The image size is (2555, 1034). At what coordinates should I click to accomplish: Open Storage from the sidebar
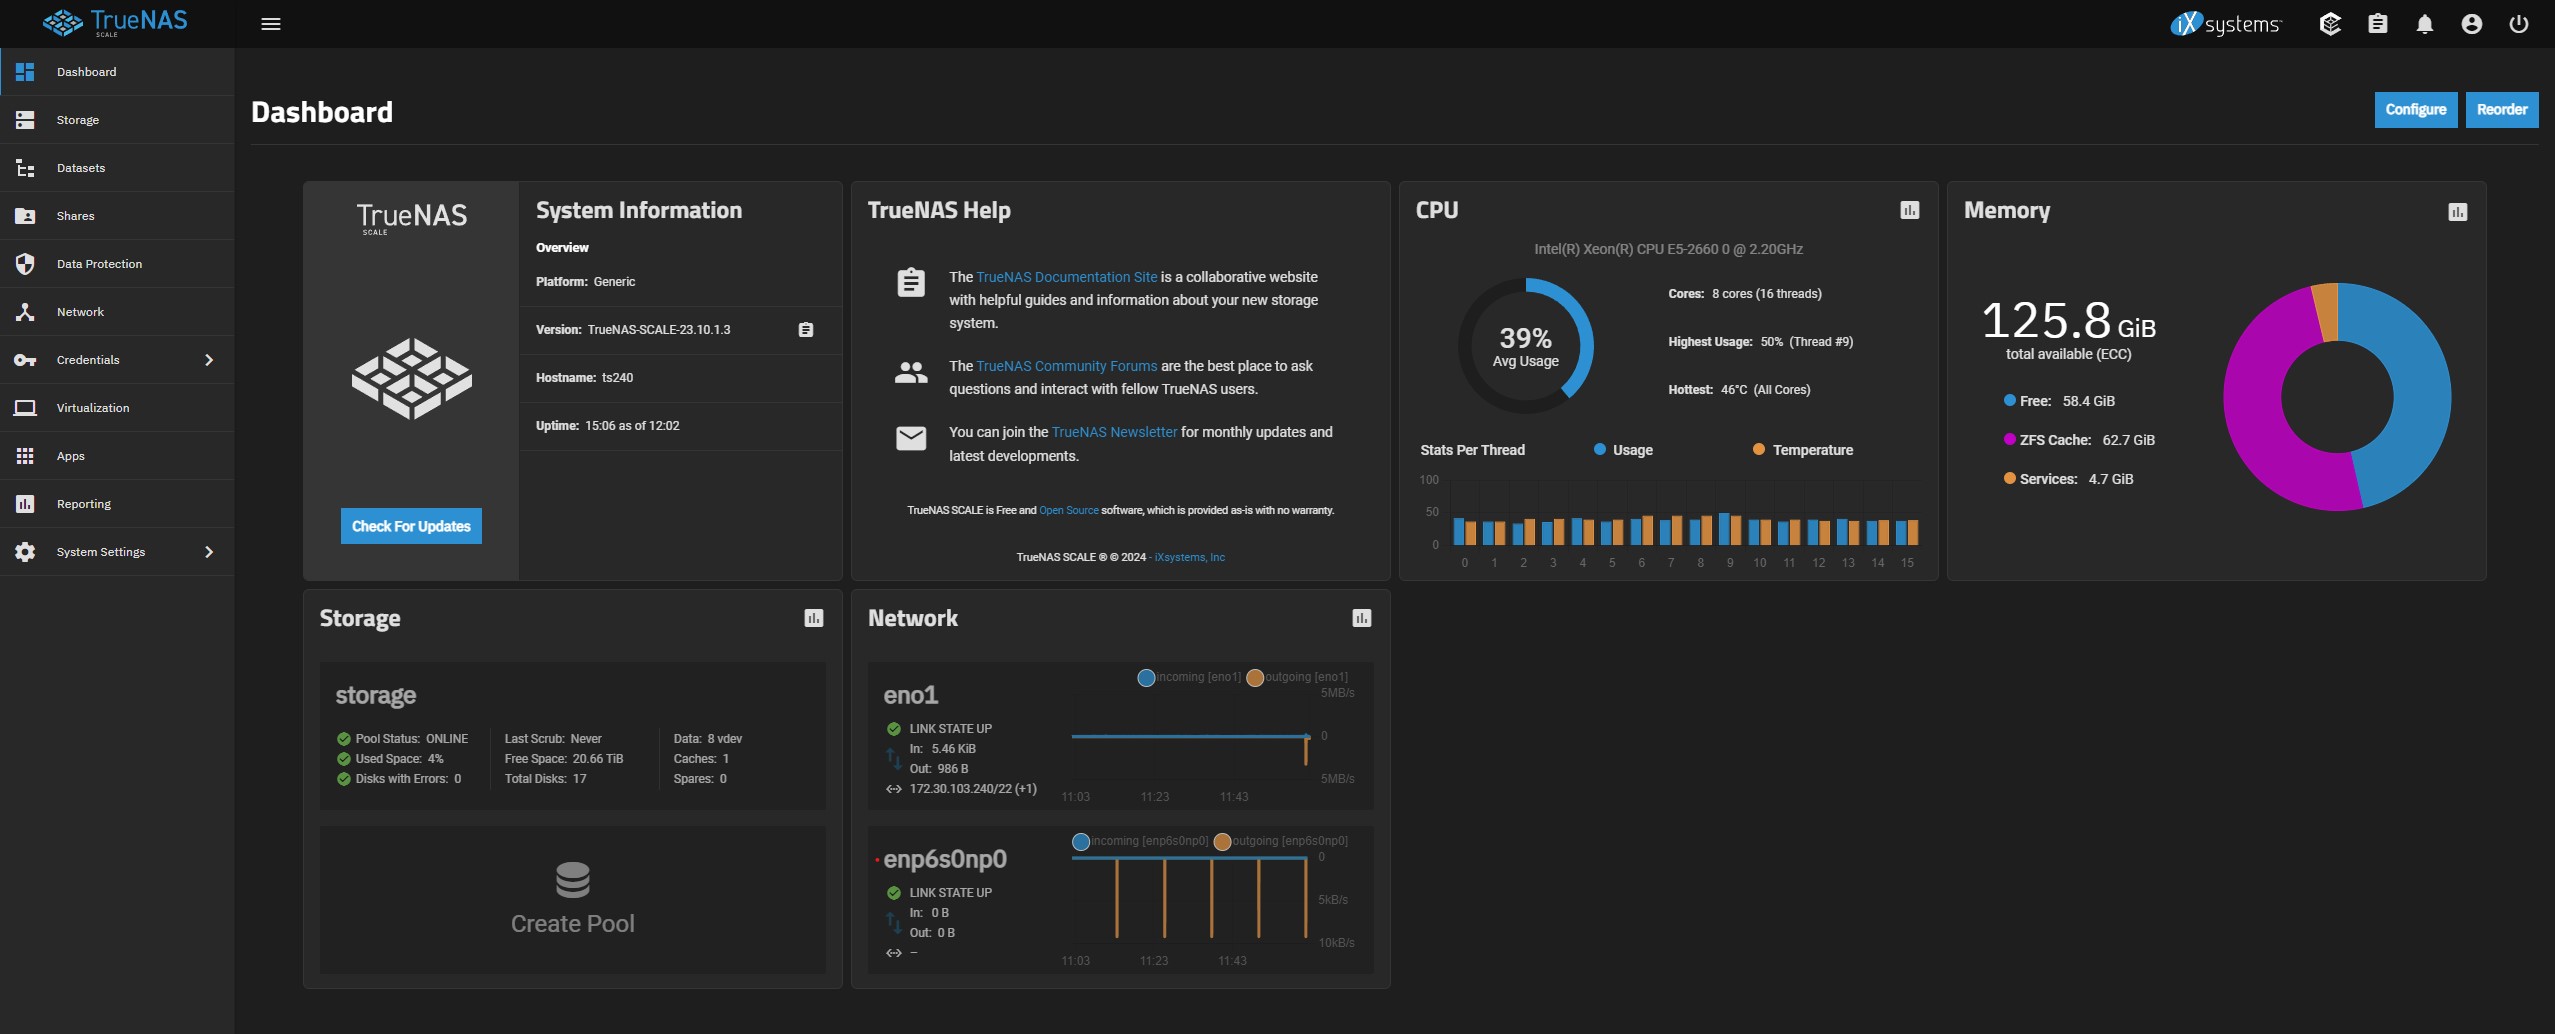point(117,120)
